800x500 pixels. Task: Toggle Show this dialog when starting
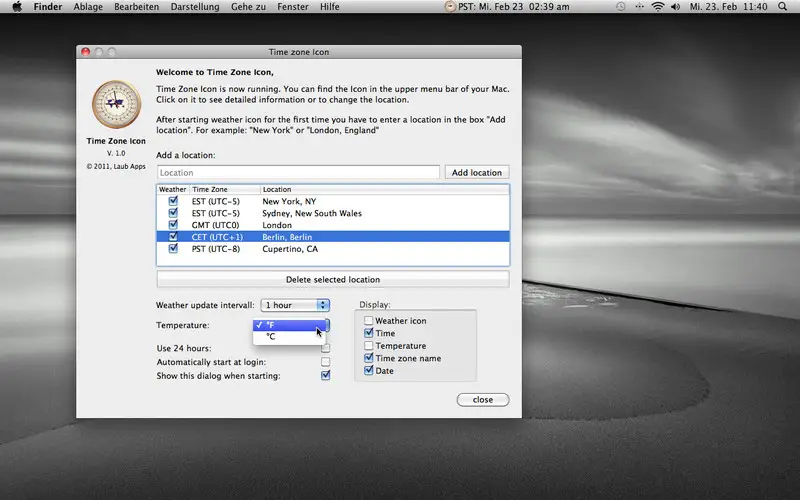tap(325, 376)
